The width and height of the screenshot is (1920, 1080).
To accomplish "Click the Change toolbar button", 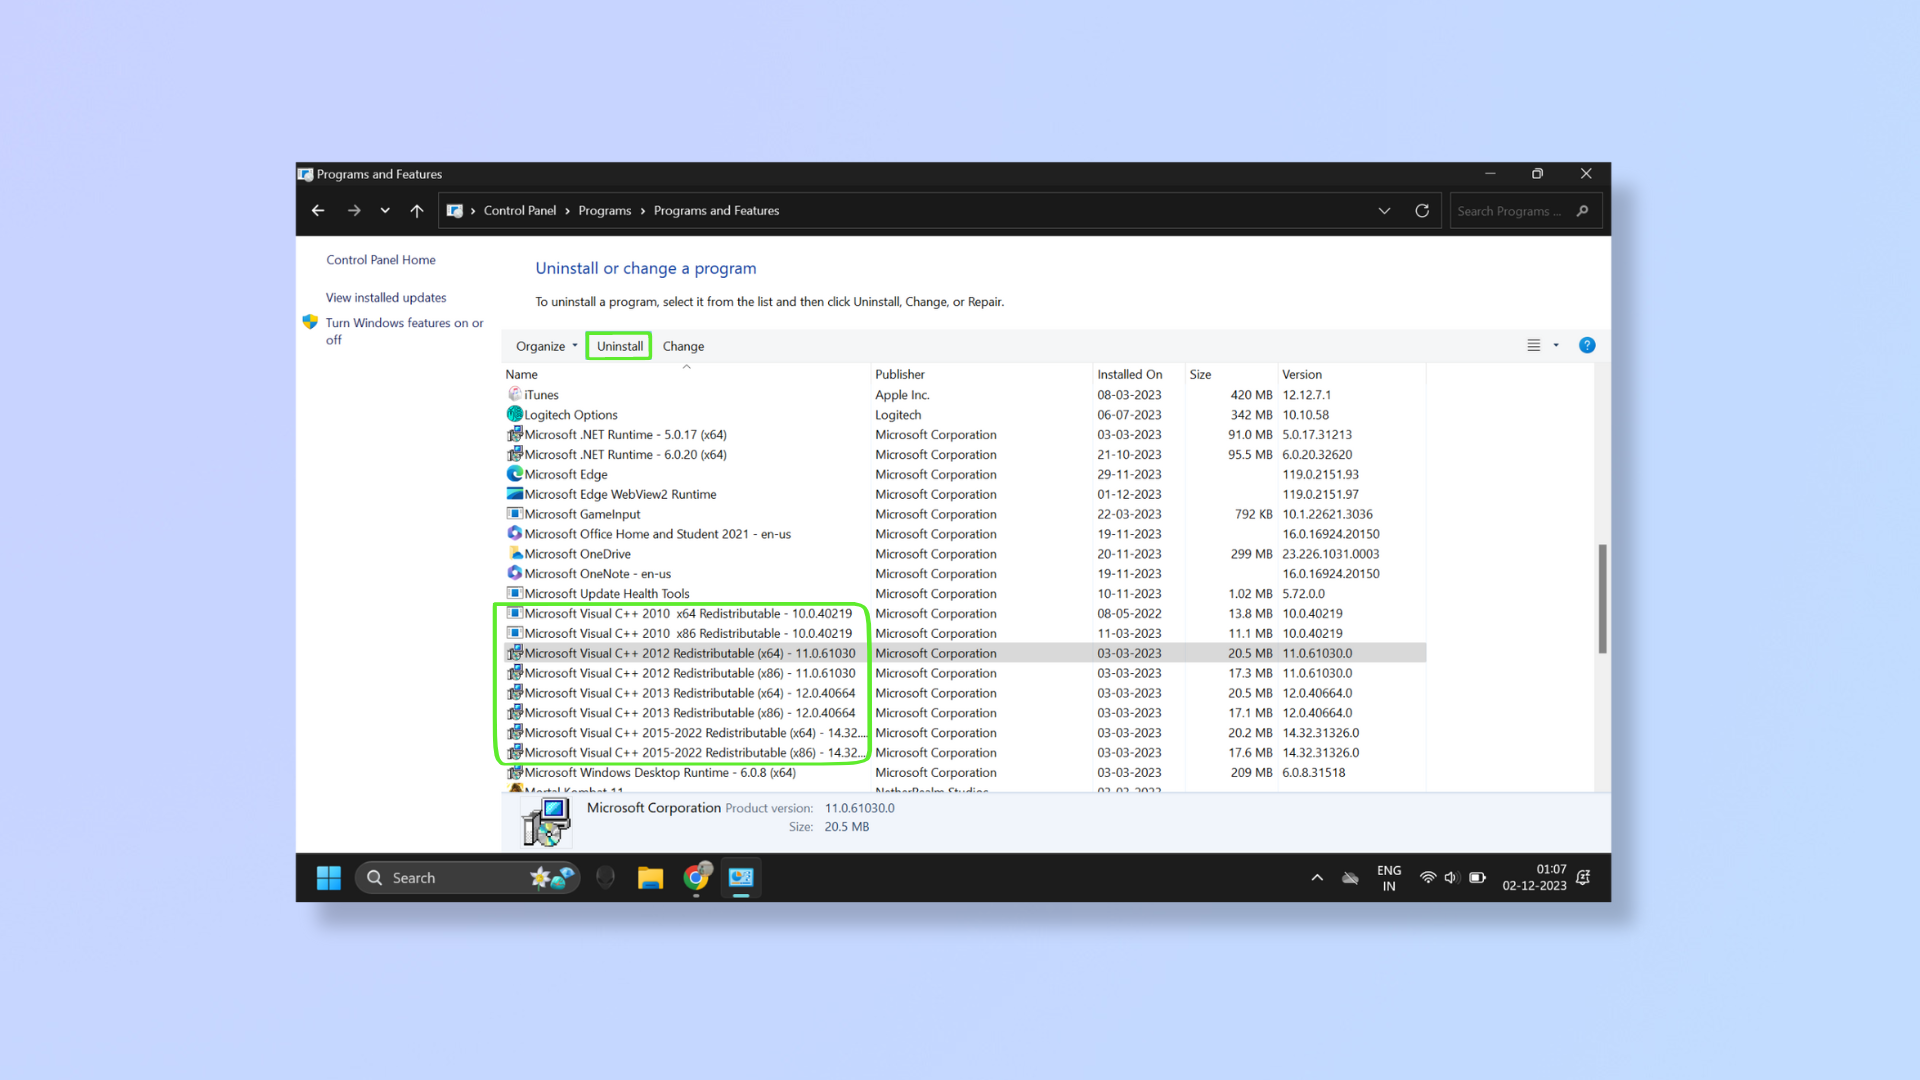I will click(683, 346).
